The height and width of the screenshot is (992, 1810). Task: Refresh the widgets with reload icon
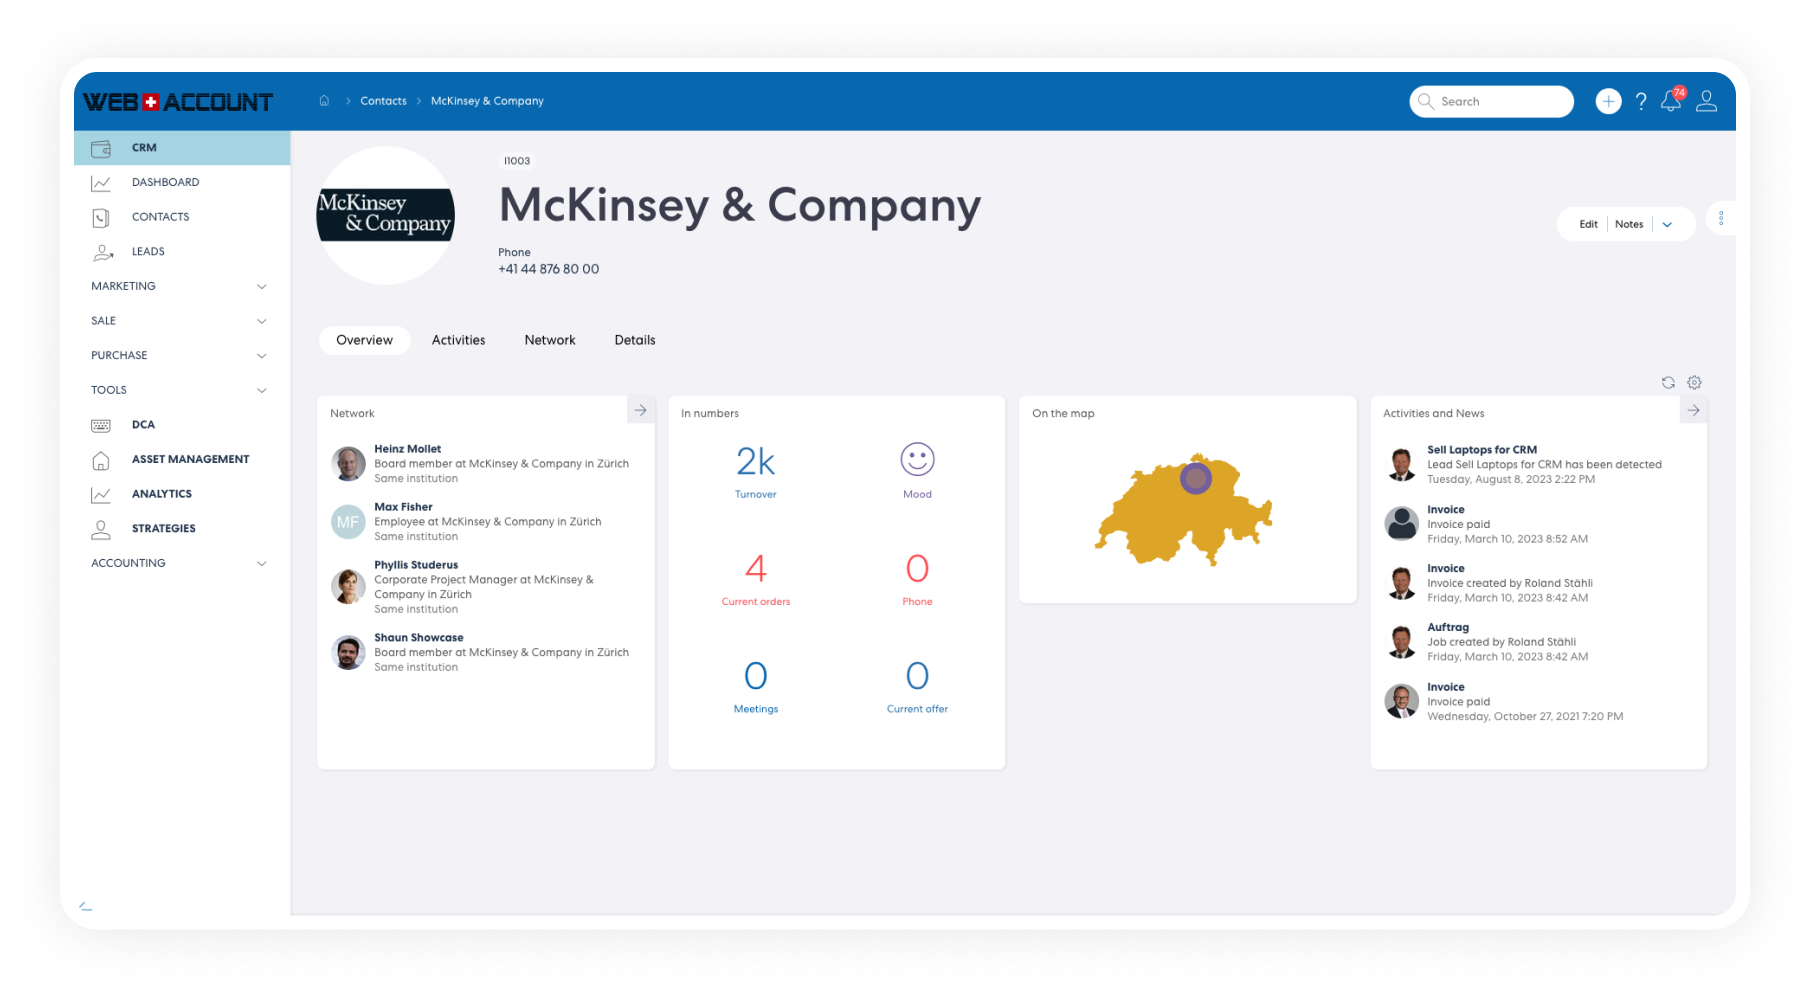point(1668,382)
